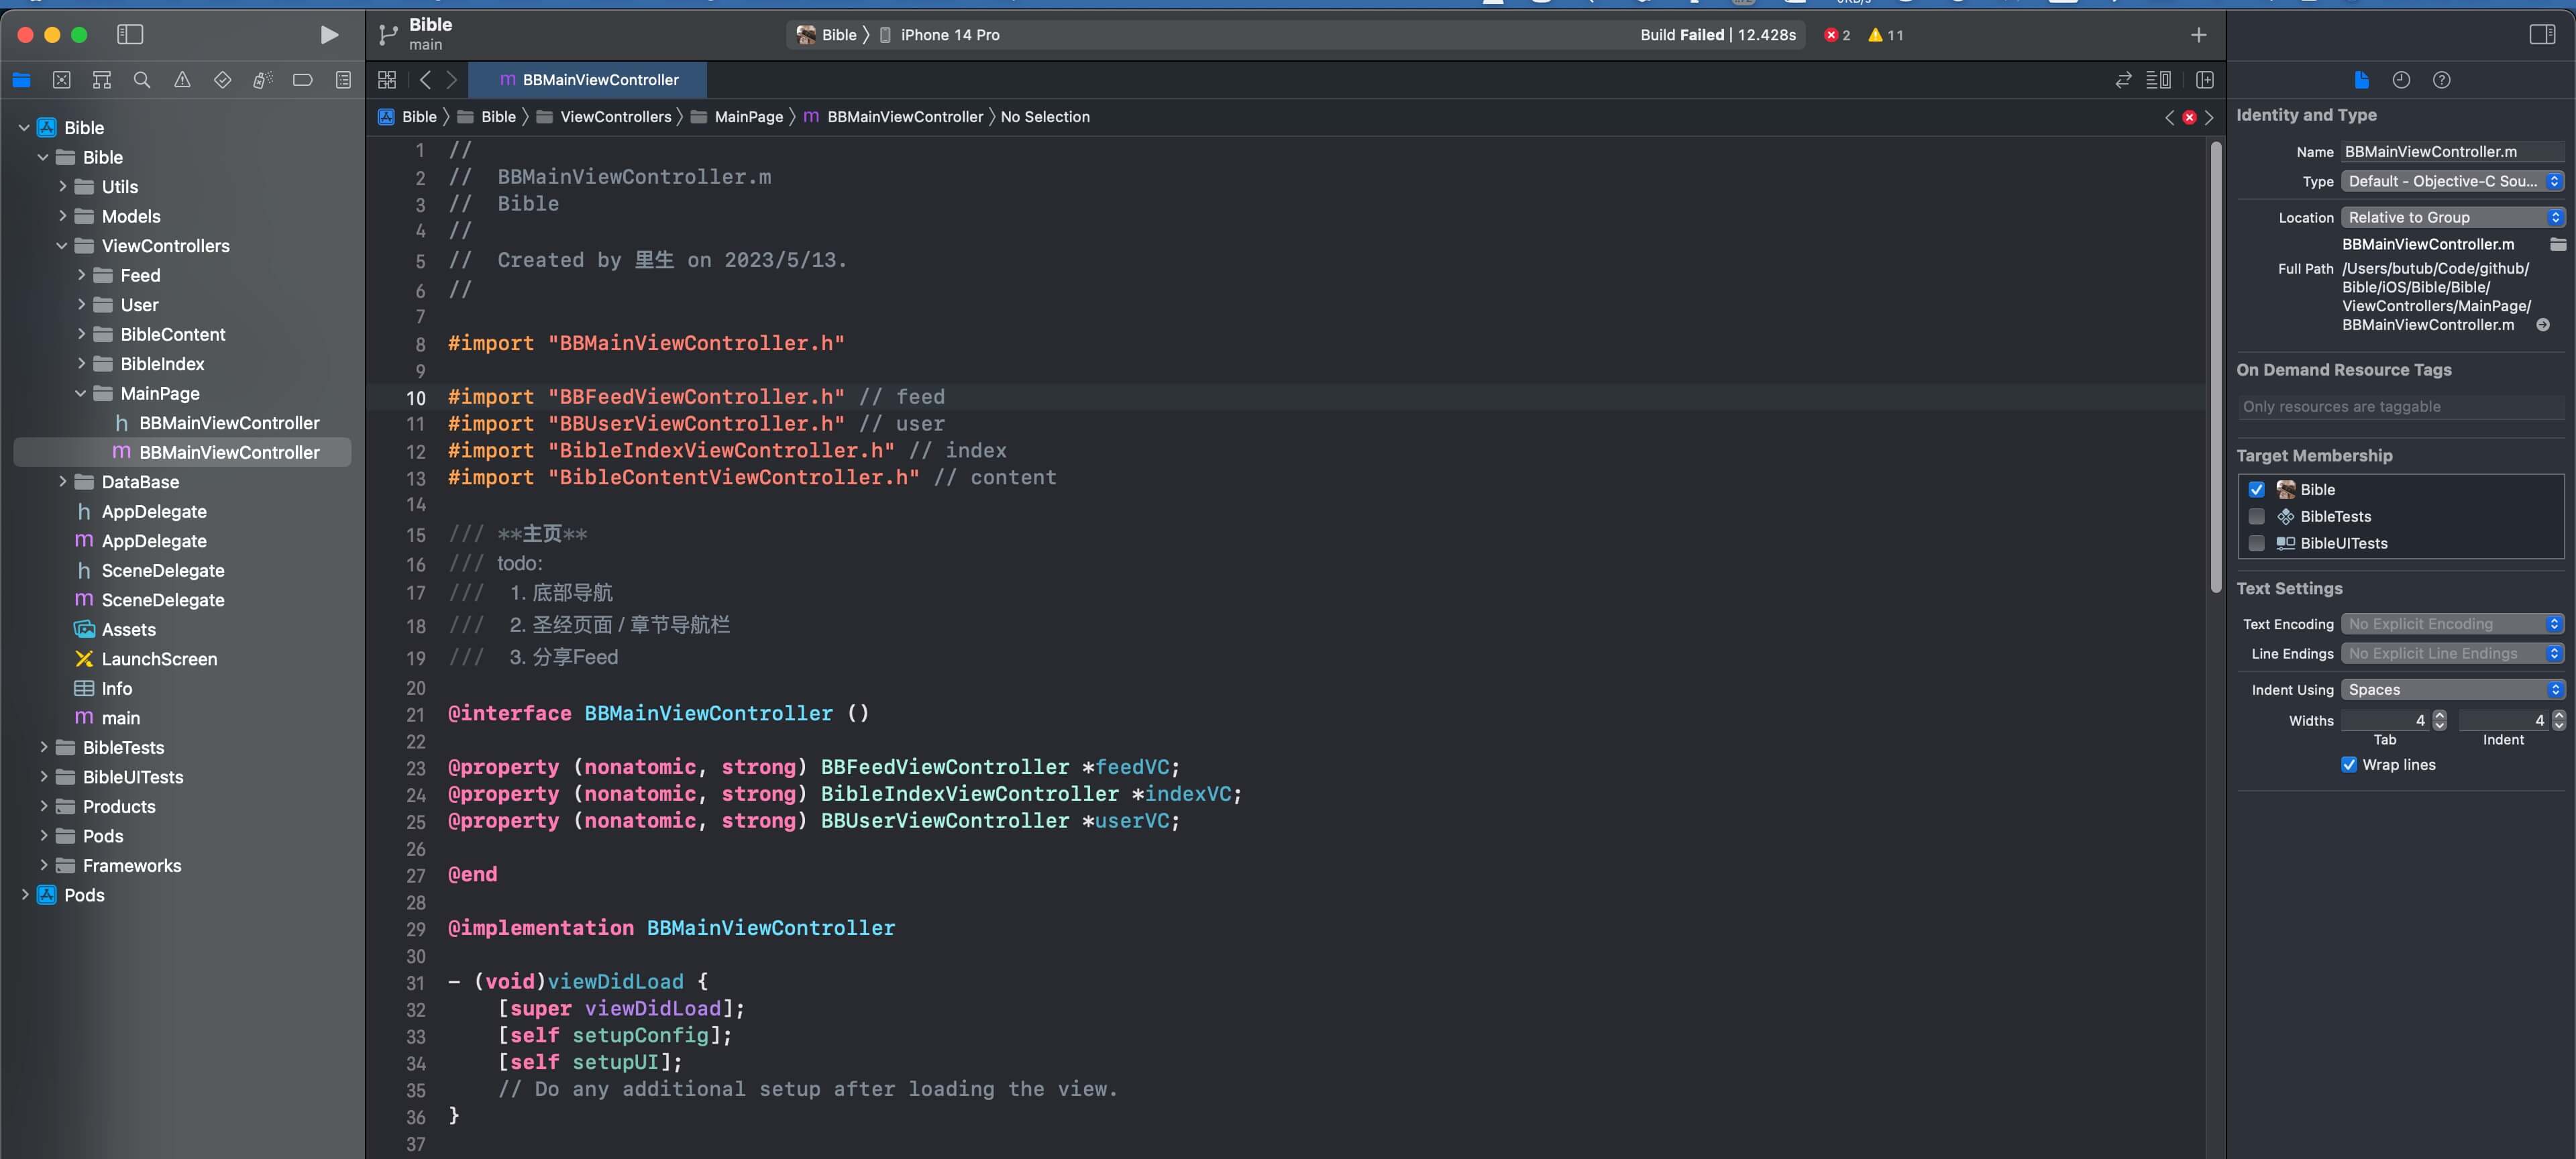Expand the Pods project at the bottom
The image size is (2576, 1159).
(x=25, y=895)
